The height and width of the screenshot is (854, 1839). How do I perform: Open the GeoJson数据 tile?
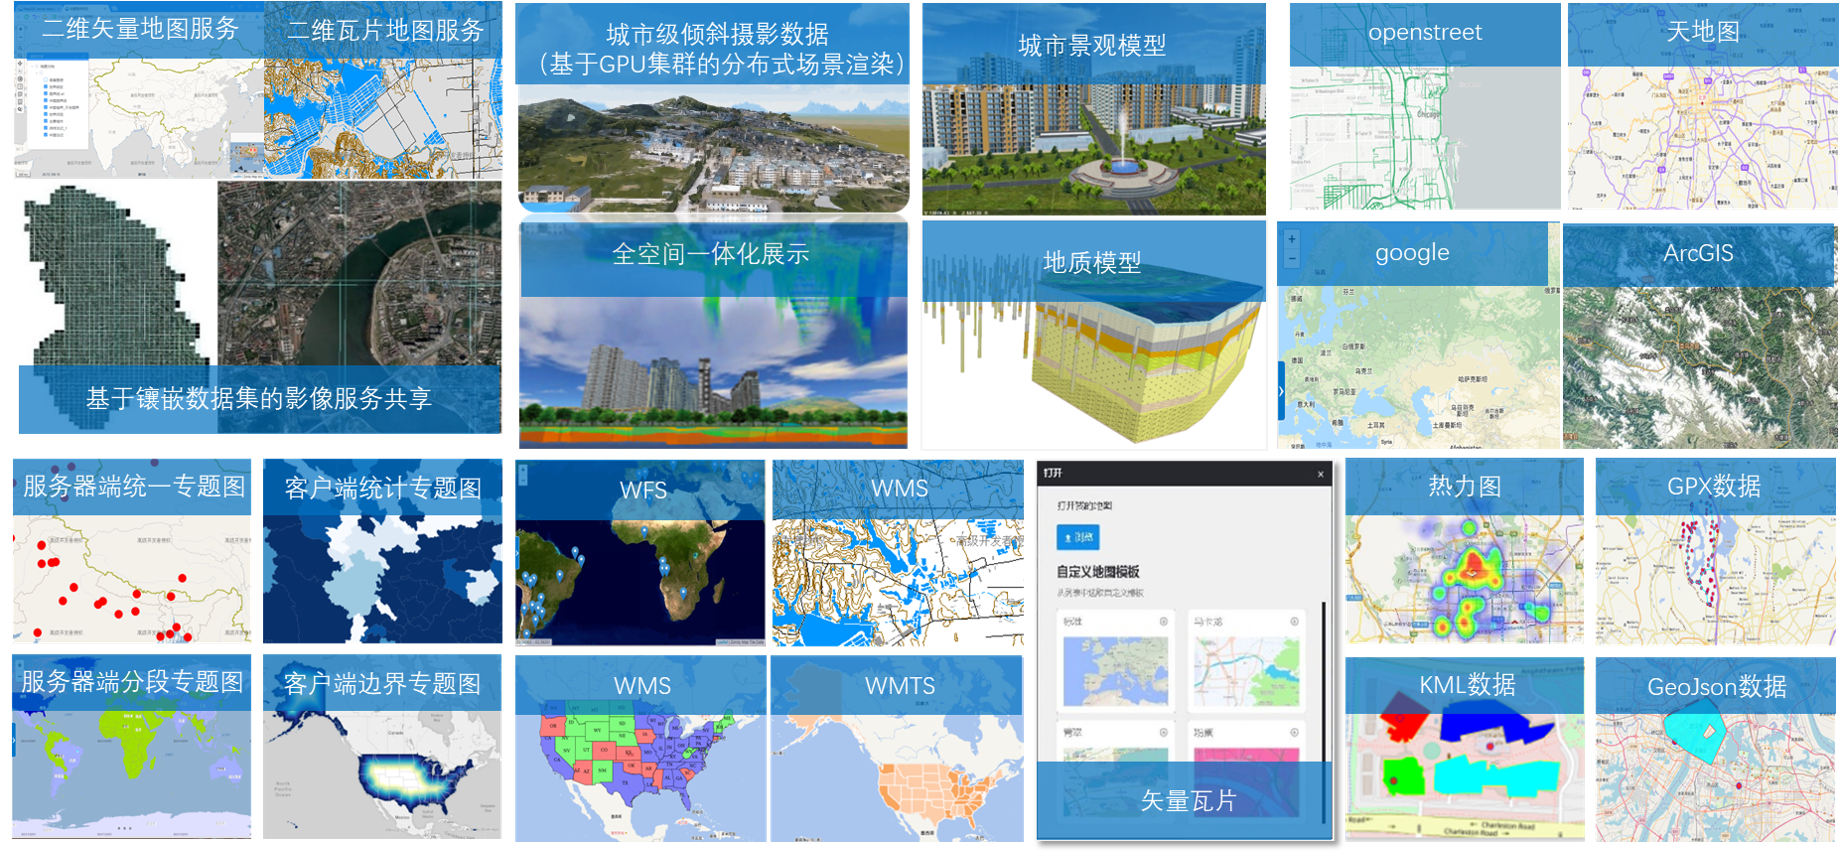pos(1716,748)
